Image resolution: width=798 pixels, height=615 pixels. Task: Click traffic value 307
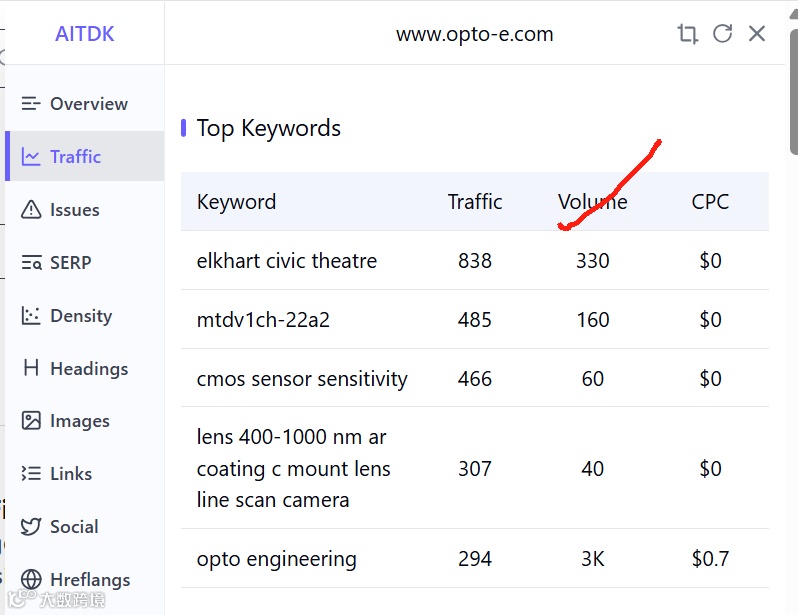[x=475, y=468]
